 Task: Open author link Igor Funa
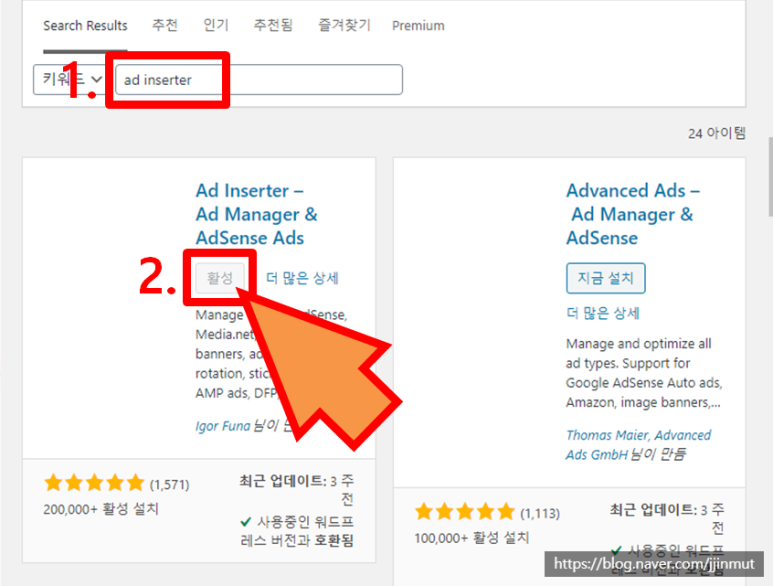223,426
